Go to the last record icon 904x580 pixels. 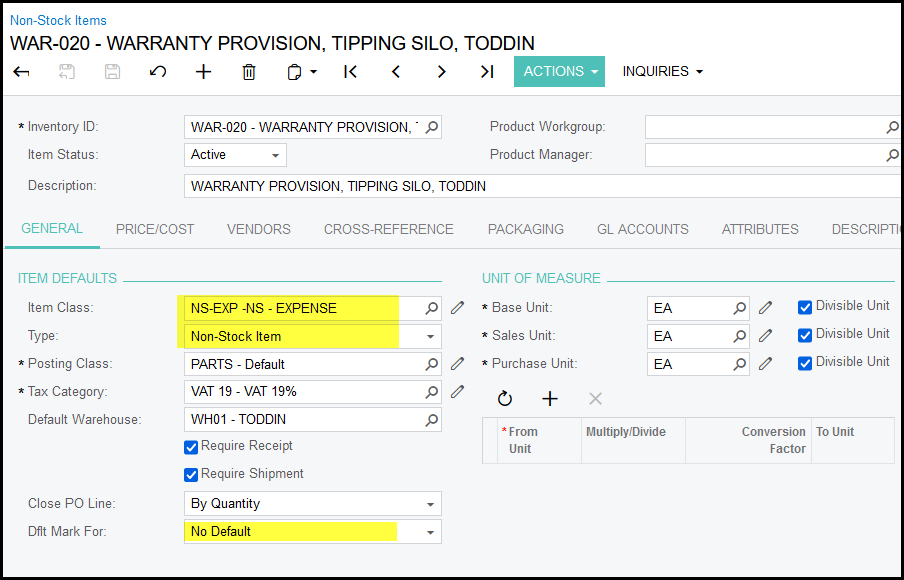click(x=487, y=72)
